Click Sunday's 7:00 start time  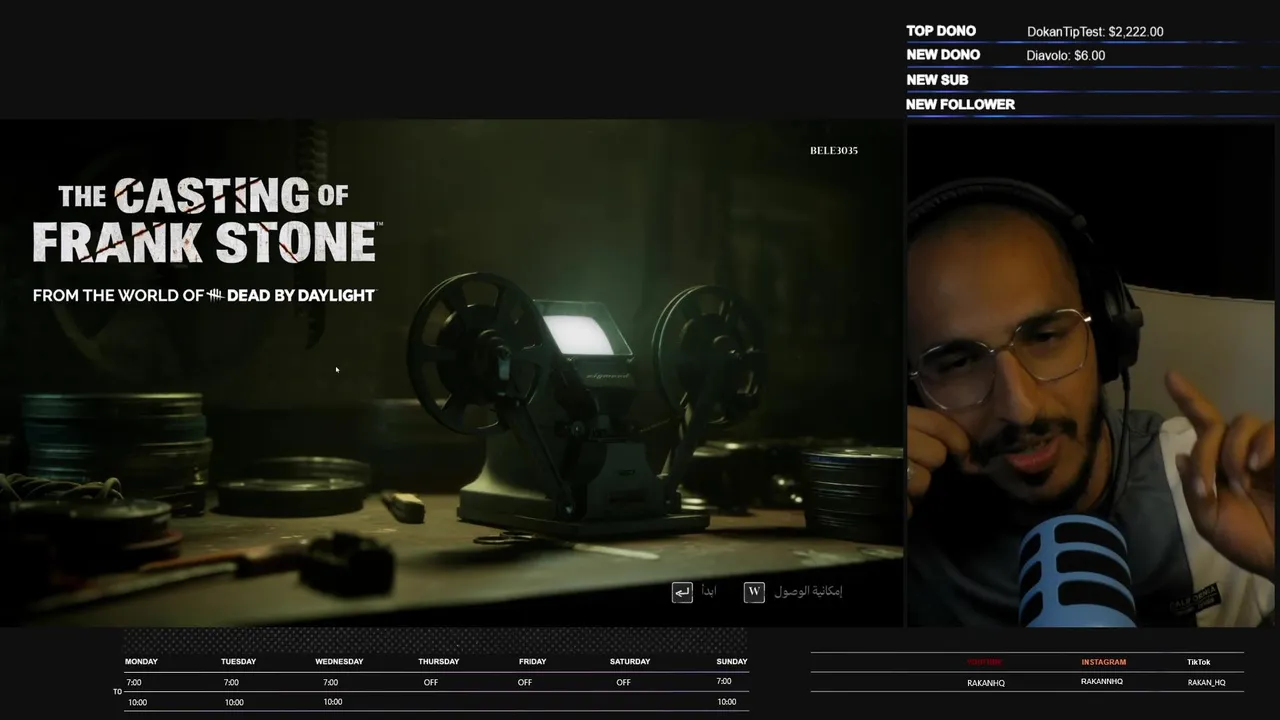[724, 681]
